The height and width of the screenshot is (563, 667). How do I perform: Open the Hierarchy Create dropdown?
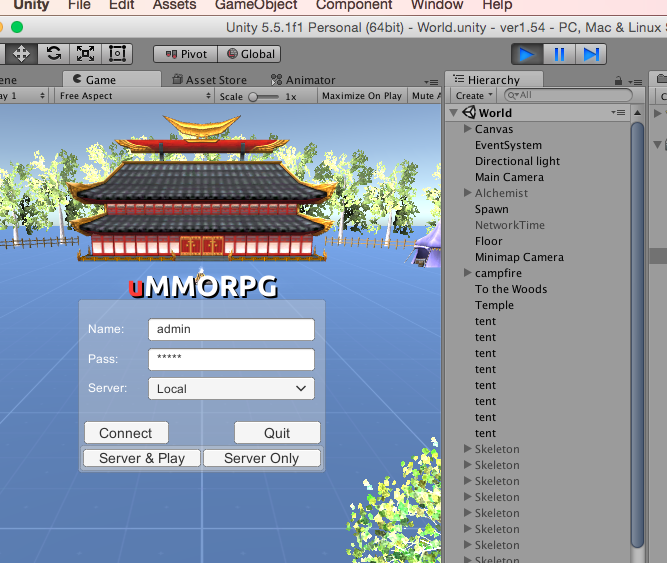click(x=474, y=96)
